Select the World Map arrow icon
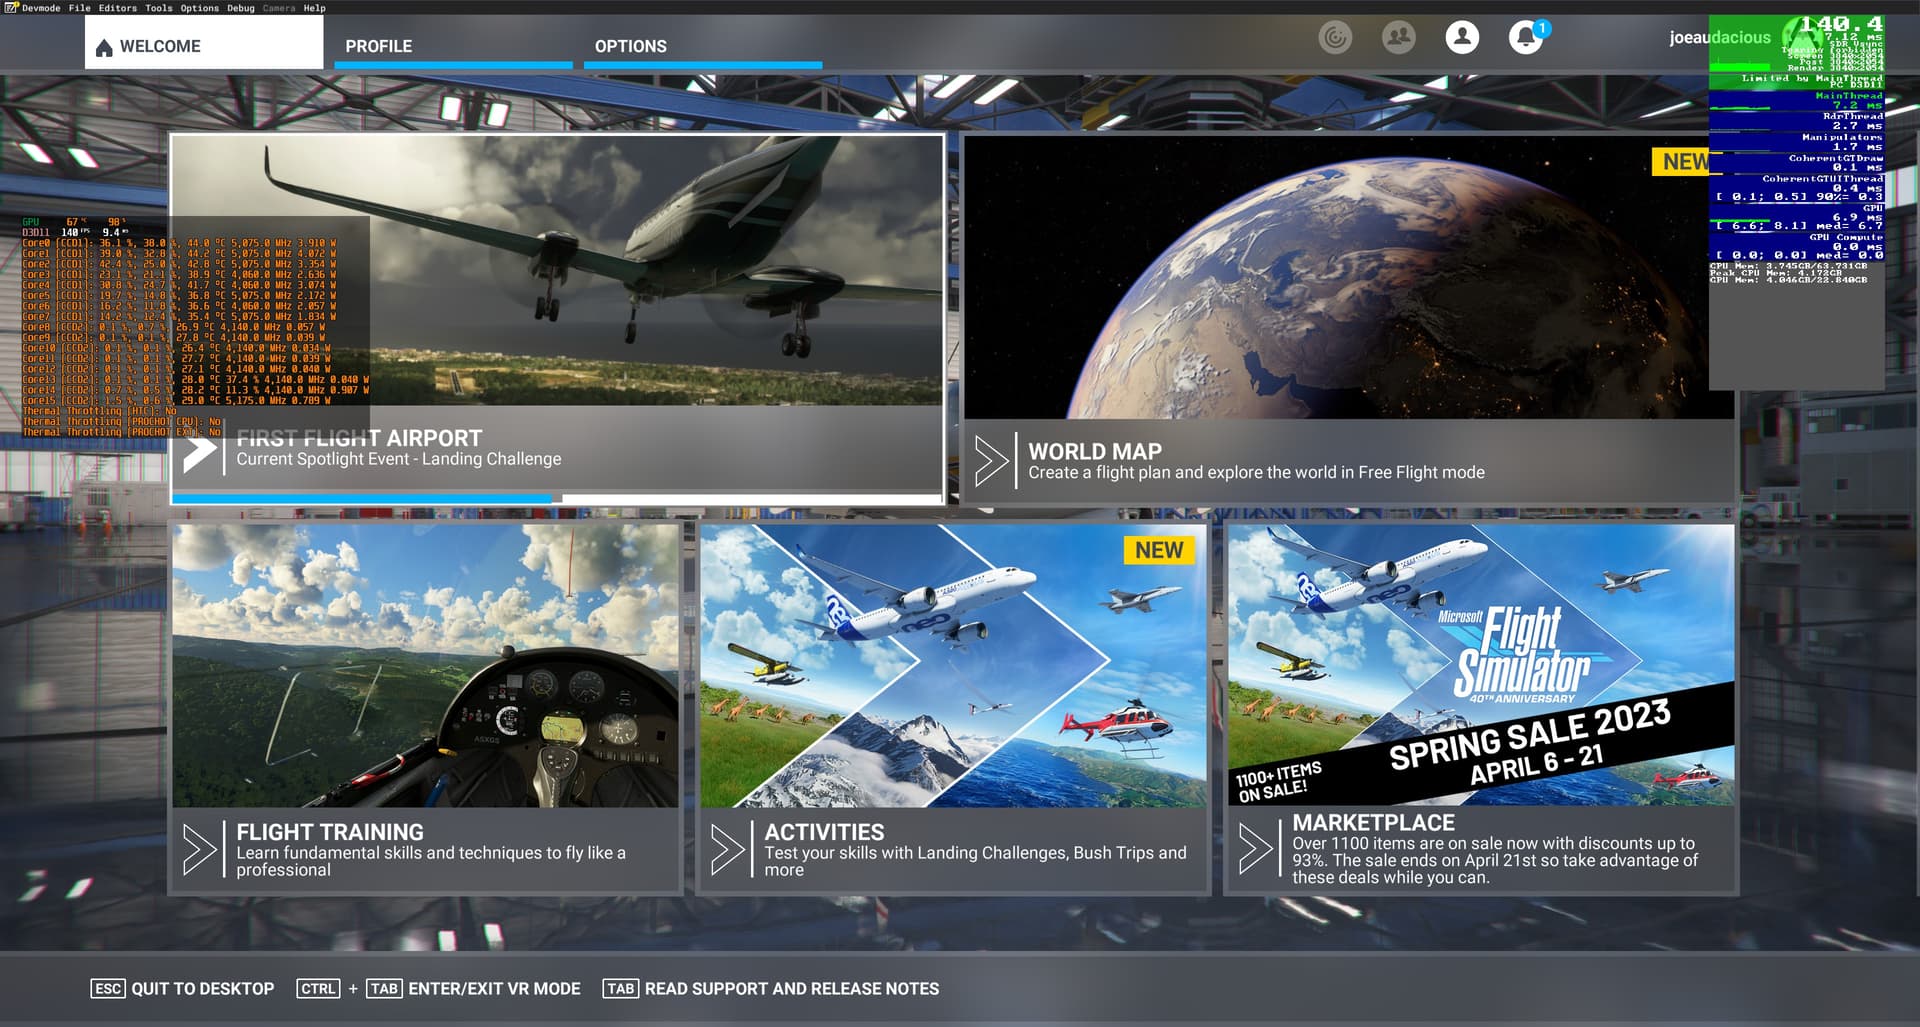1920x1027 pixels. coord(992,460)
